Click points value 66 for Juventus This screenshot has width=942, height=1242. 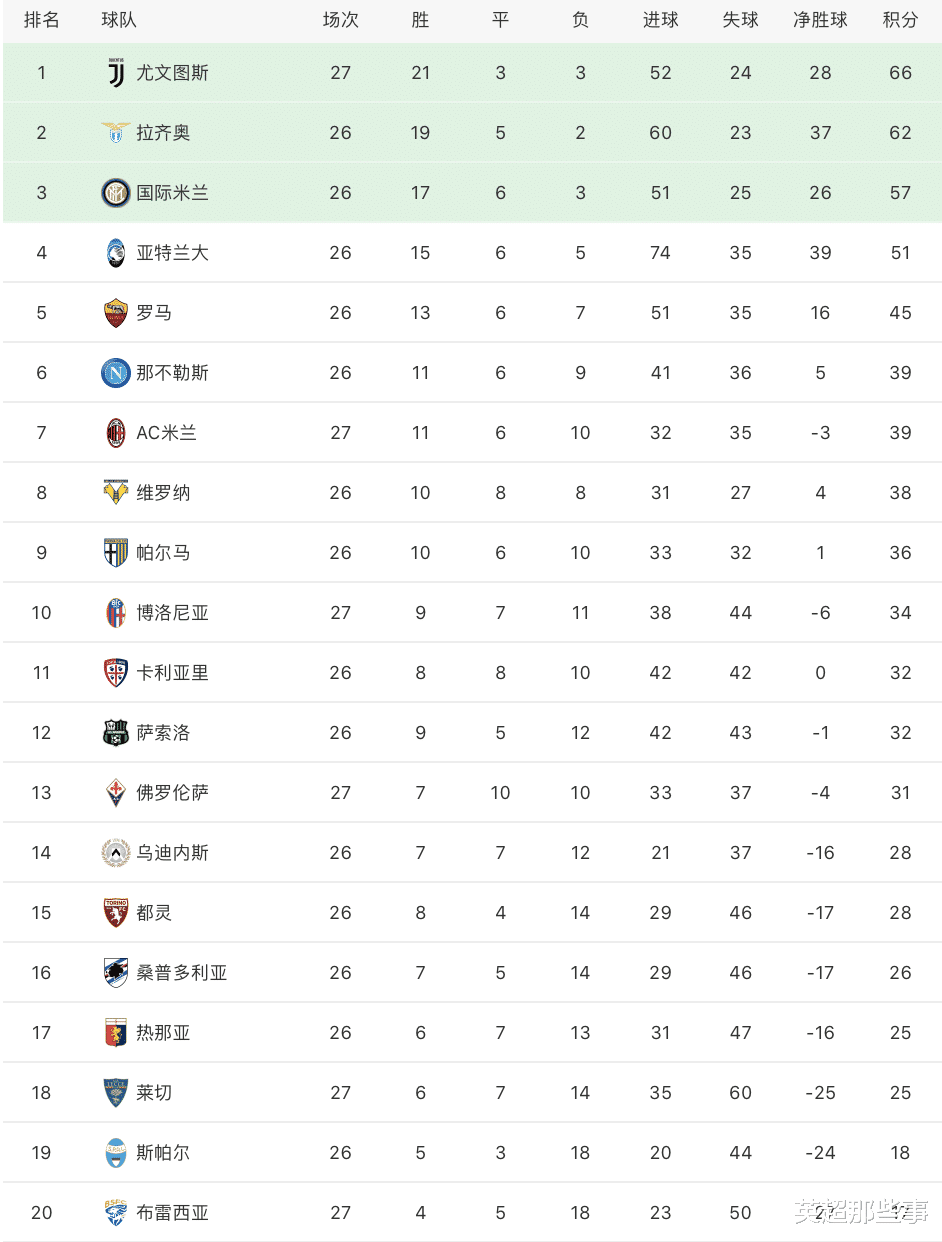(900, 73)
